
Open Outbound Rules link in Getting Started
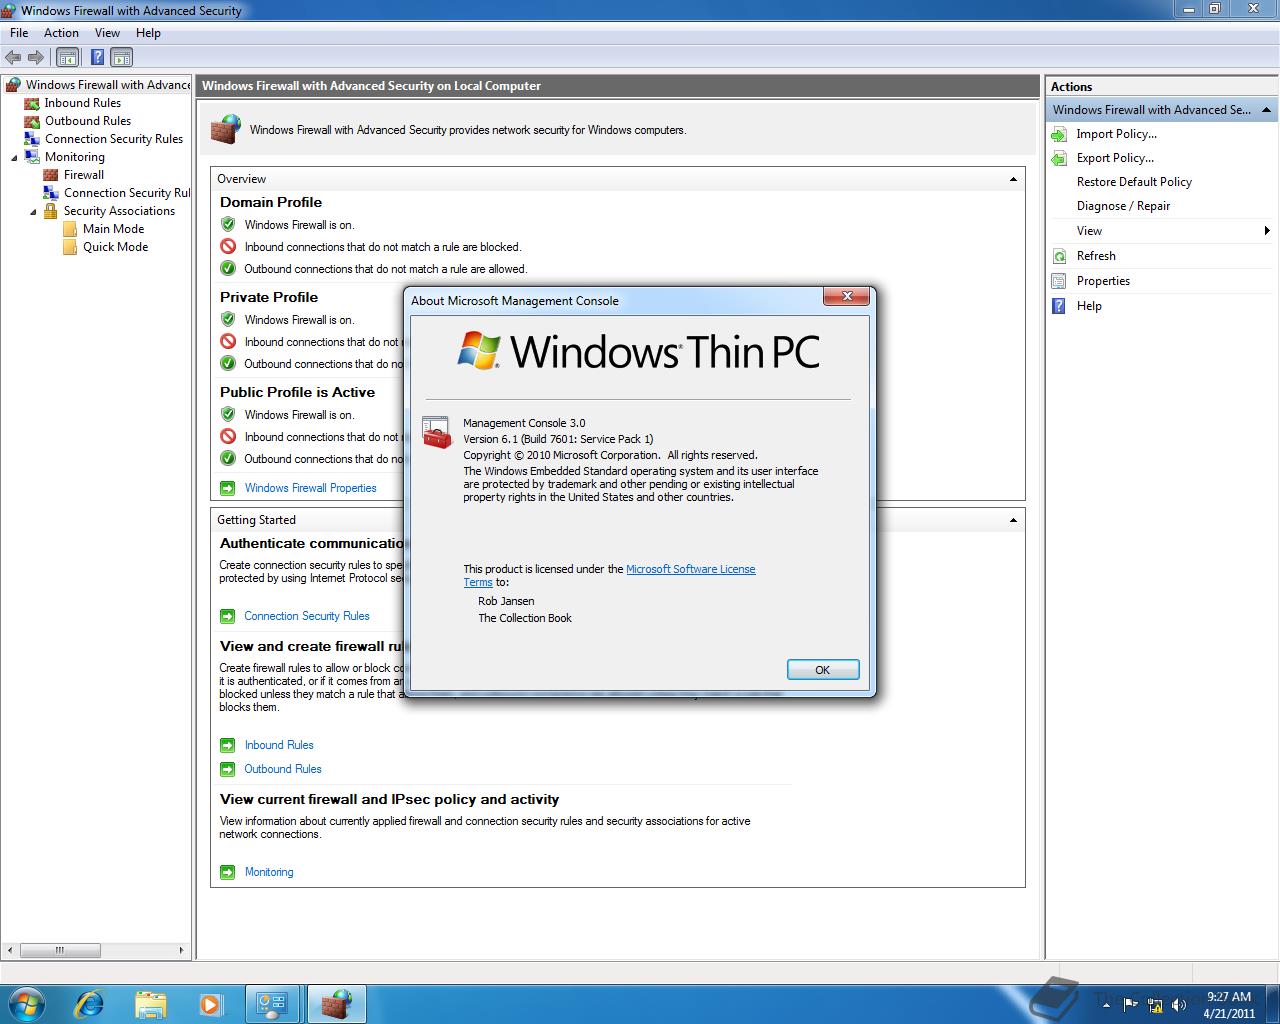283,769
